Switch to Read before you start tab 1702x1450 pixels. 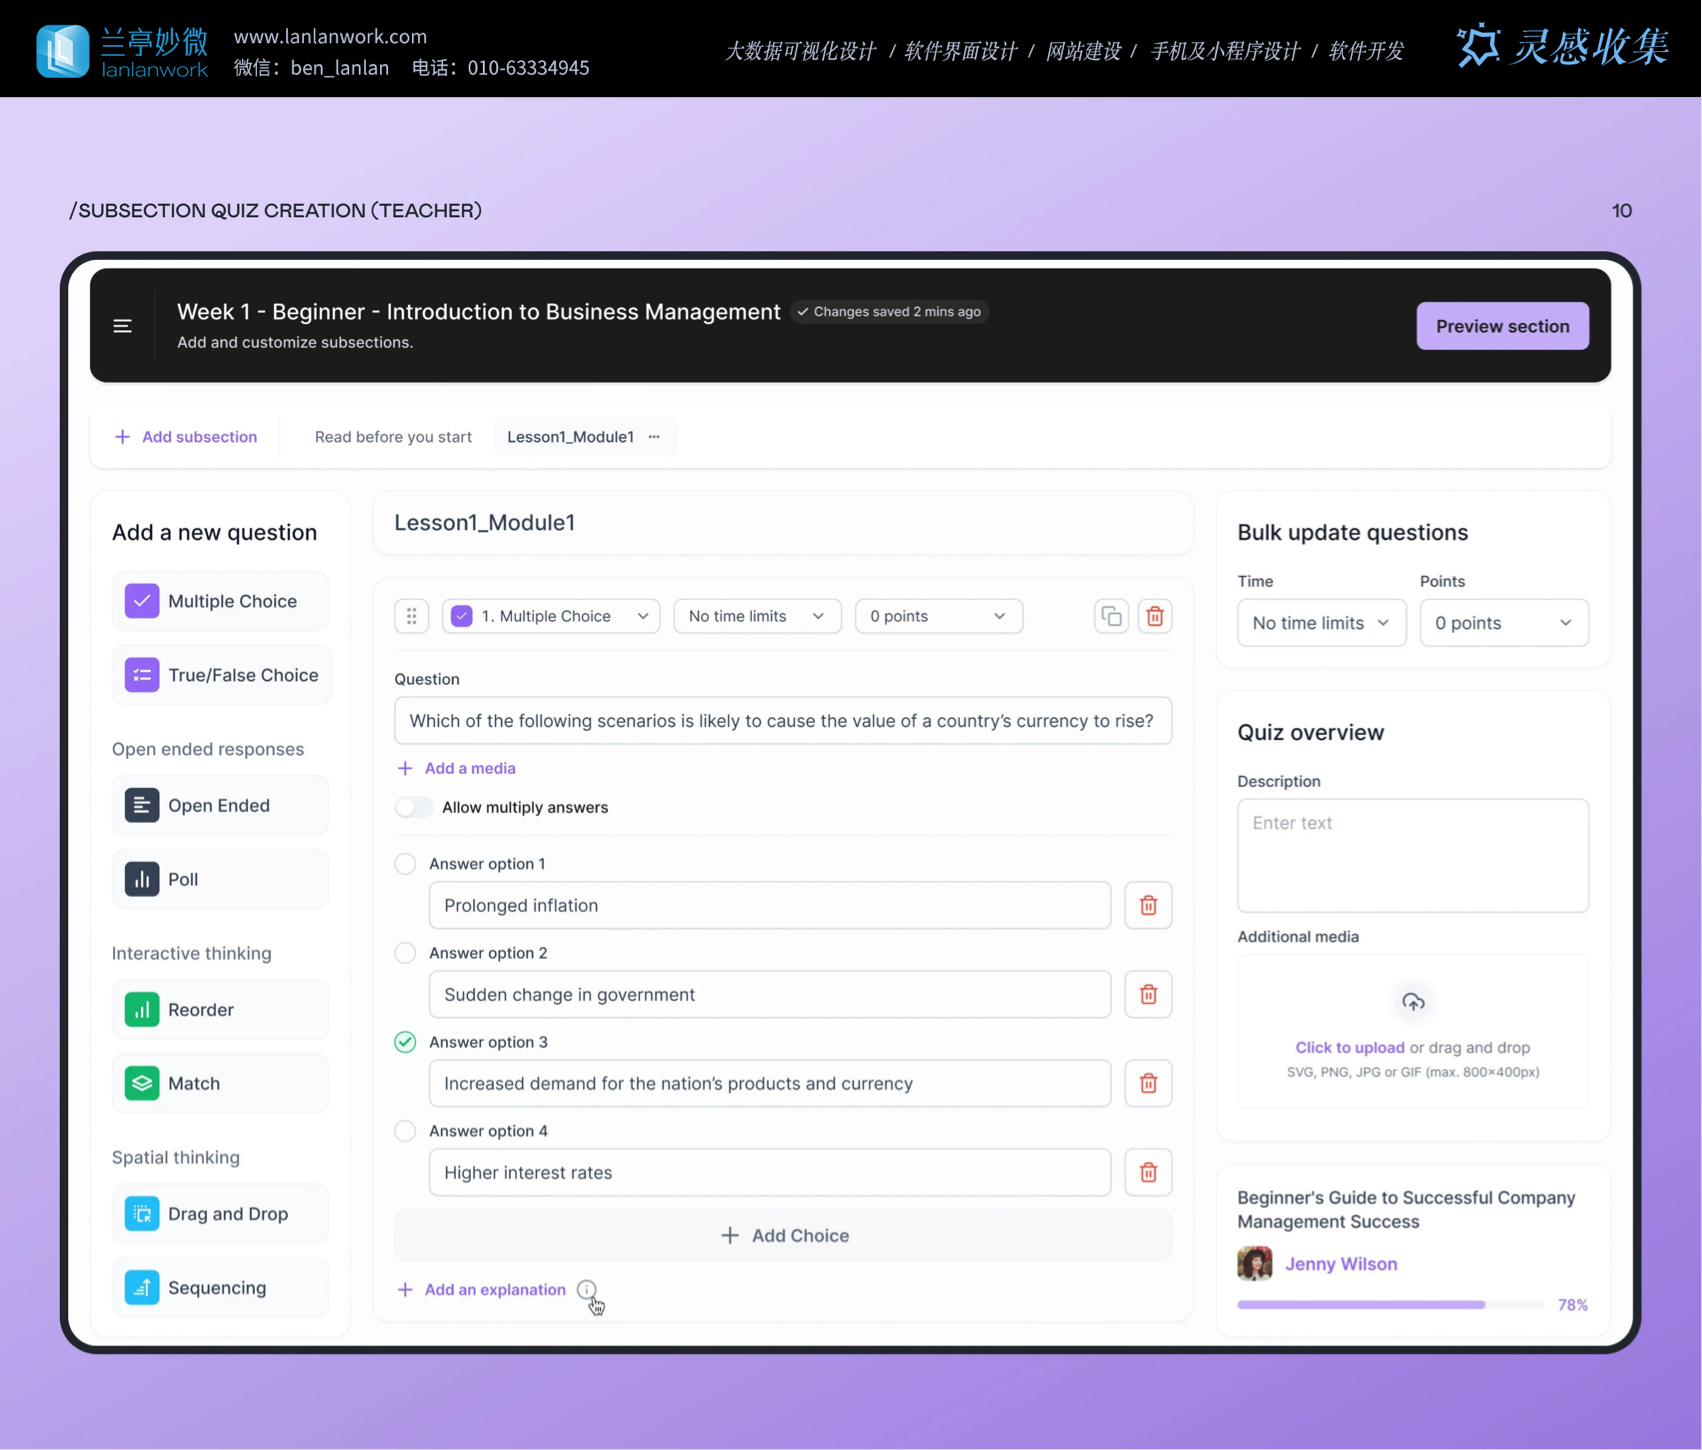coord(393,437)
